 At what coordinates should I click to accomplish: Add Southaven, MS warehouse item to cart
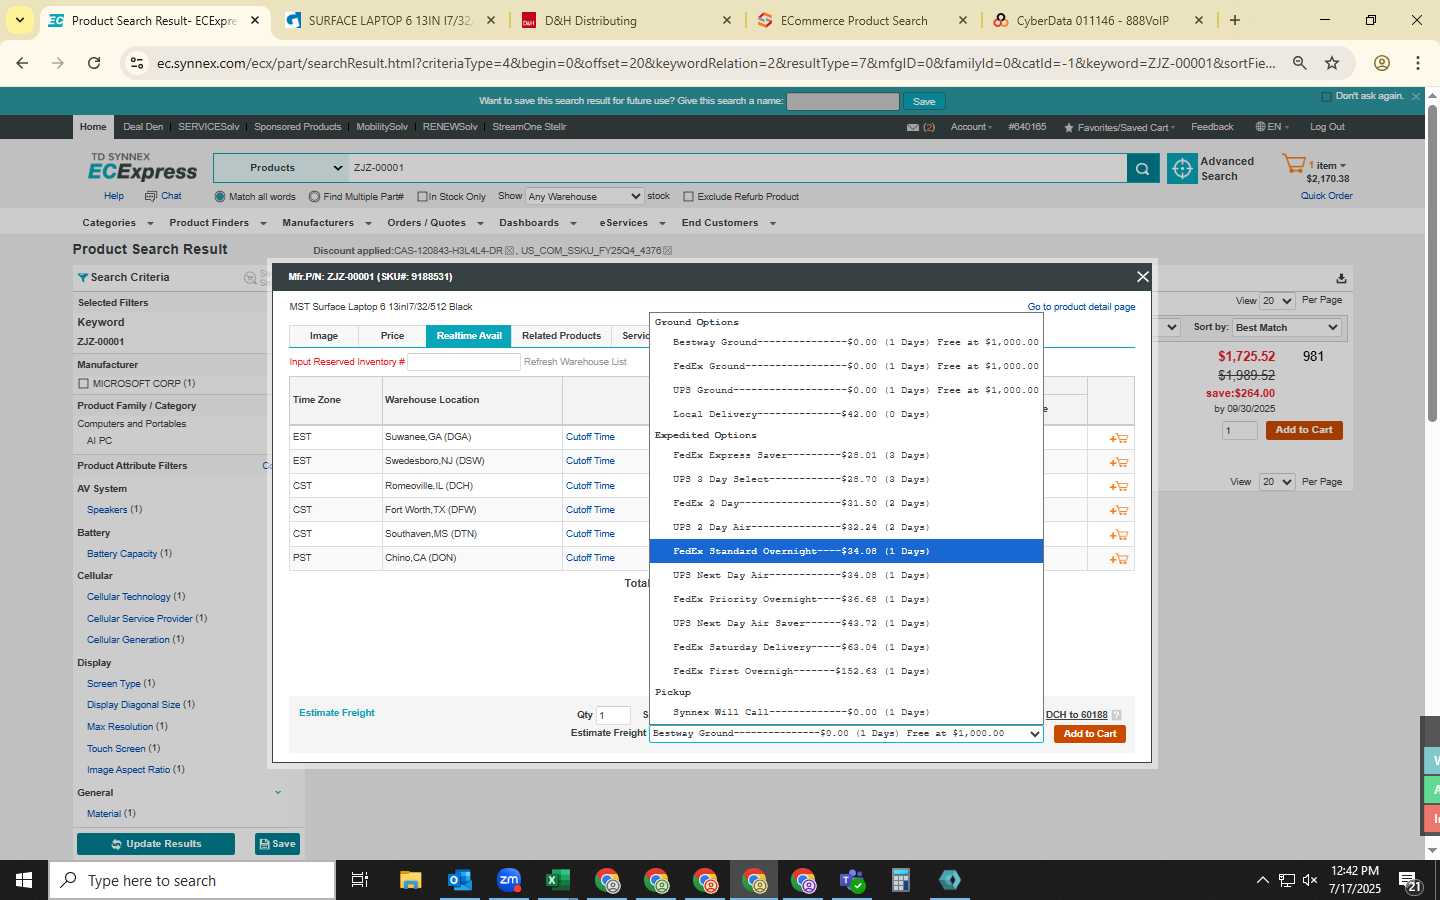pyautogui.click(x=1118, y=535)
